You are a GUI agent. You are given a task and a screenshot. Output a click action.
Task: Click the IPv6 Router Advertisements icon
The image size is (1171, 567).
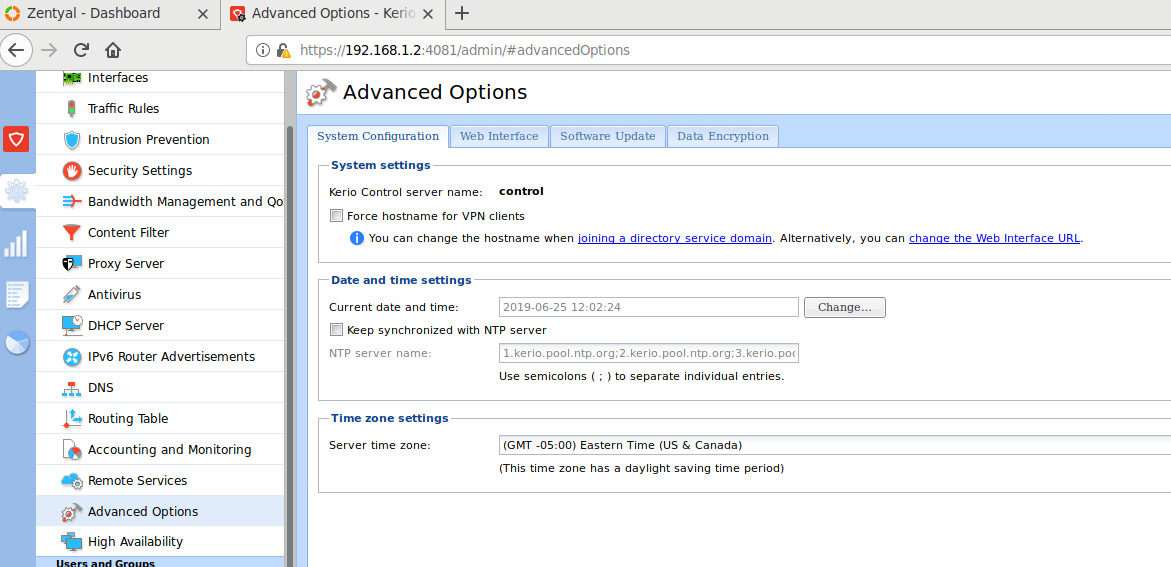72,357
